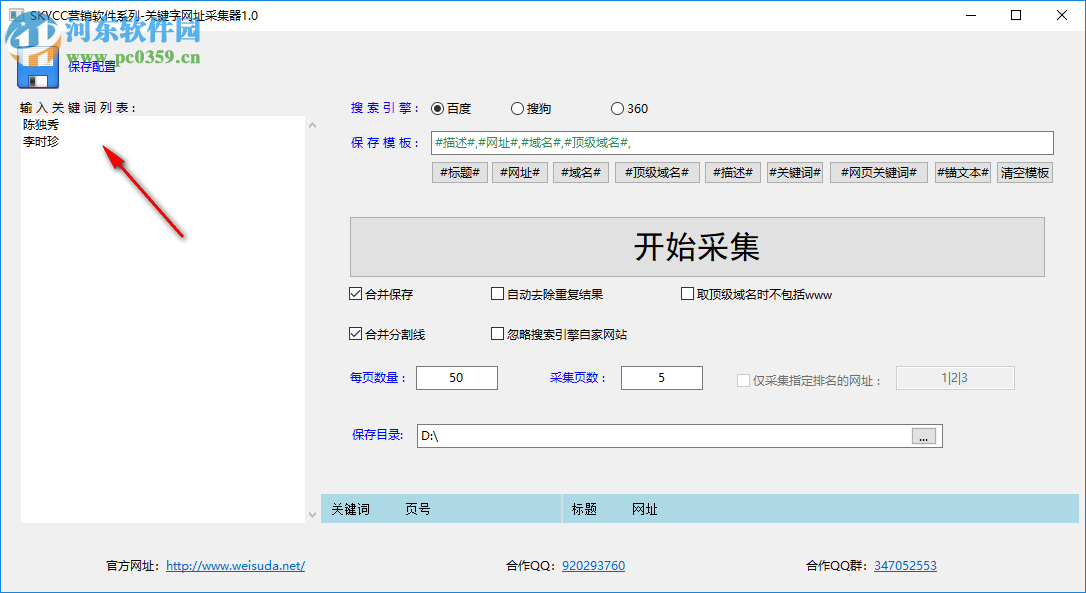Select keyword 陈独秀 in the keyword list
1086x593 pixels.
pyautogui.click(x=42, y=124)
